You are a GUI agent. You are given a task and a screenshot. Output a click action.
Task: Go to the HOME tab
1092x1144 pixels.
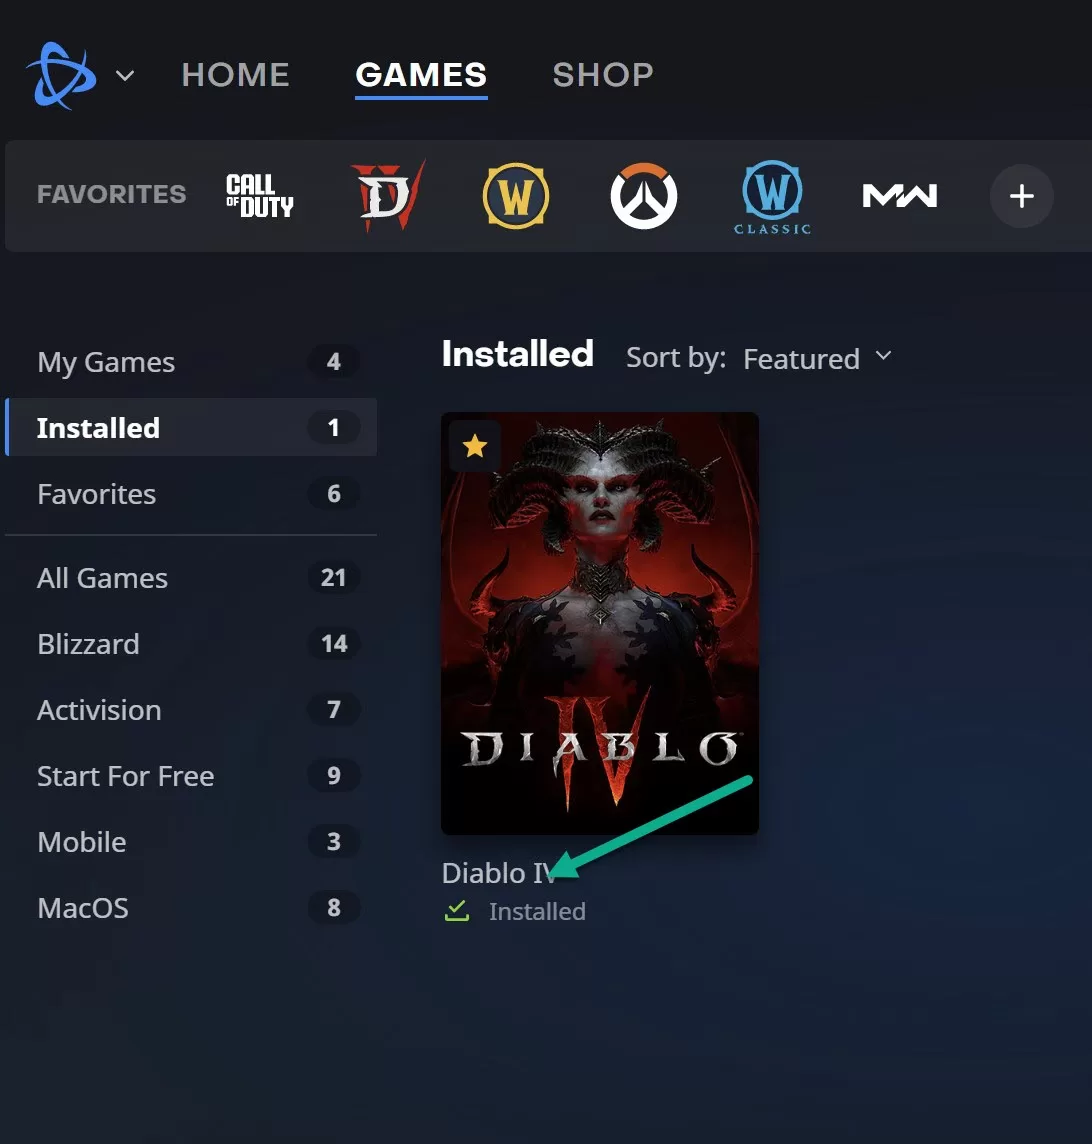[236, 74]
